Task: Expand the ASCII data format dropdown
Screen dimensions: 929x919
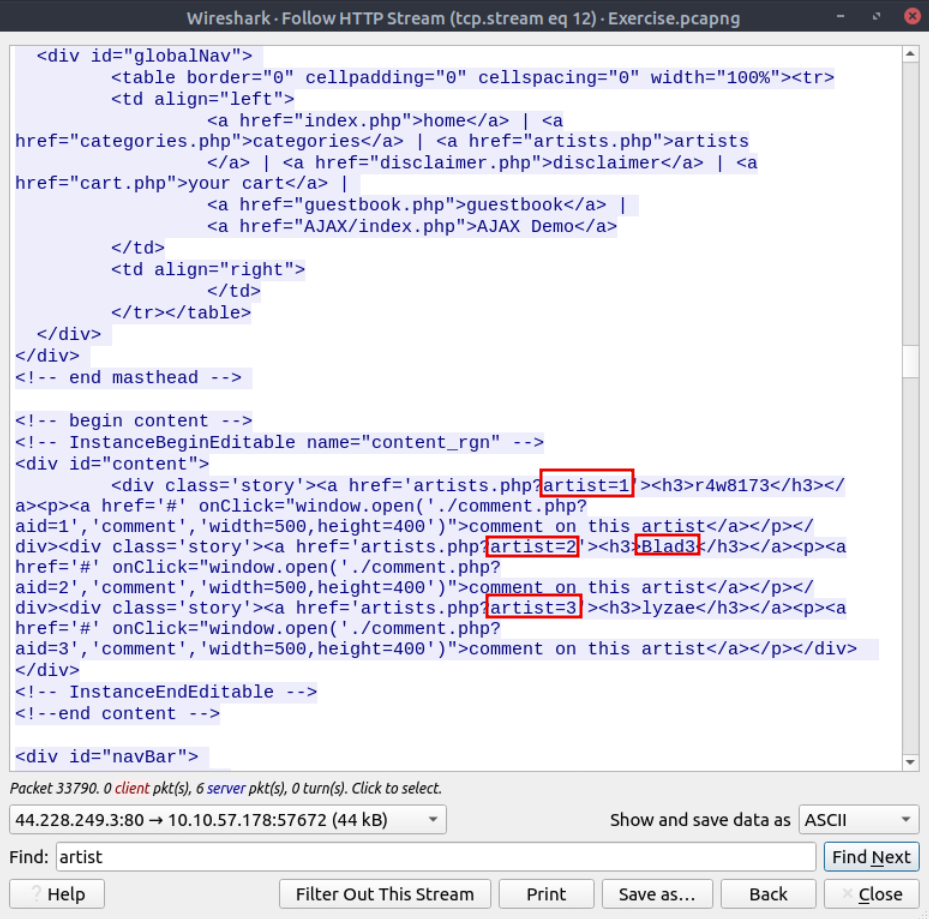Action: (858, 820)
